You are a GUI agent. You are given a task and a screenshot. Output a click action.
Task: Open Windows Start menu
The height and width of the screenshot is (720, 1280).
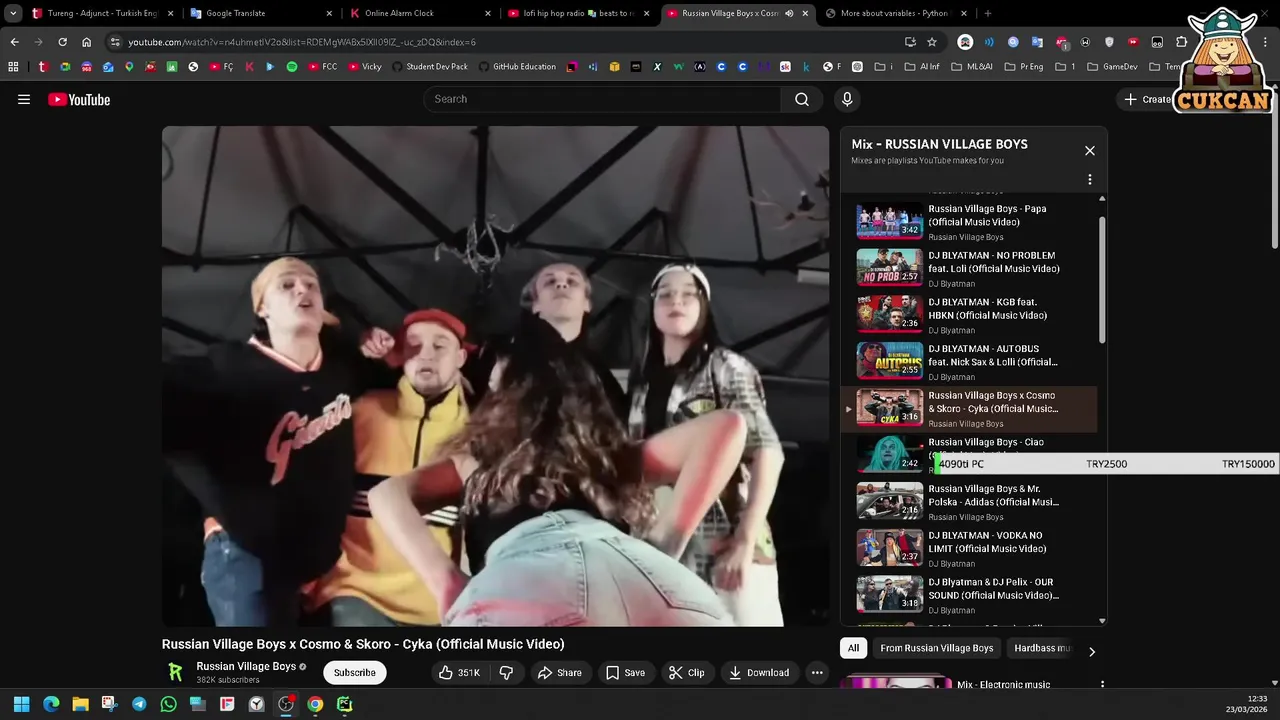click(x=21, y=704)
